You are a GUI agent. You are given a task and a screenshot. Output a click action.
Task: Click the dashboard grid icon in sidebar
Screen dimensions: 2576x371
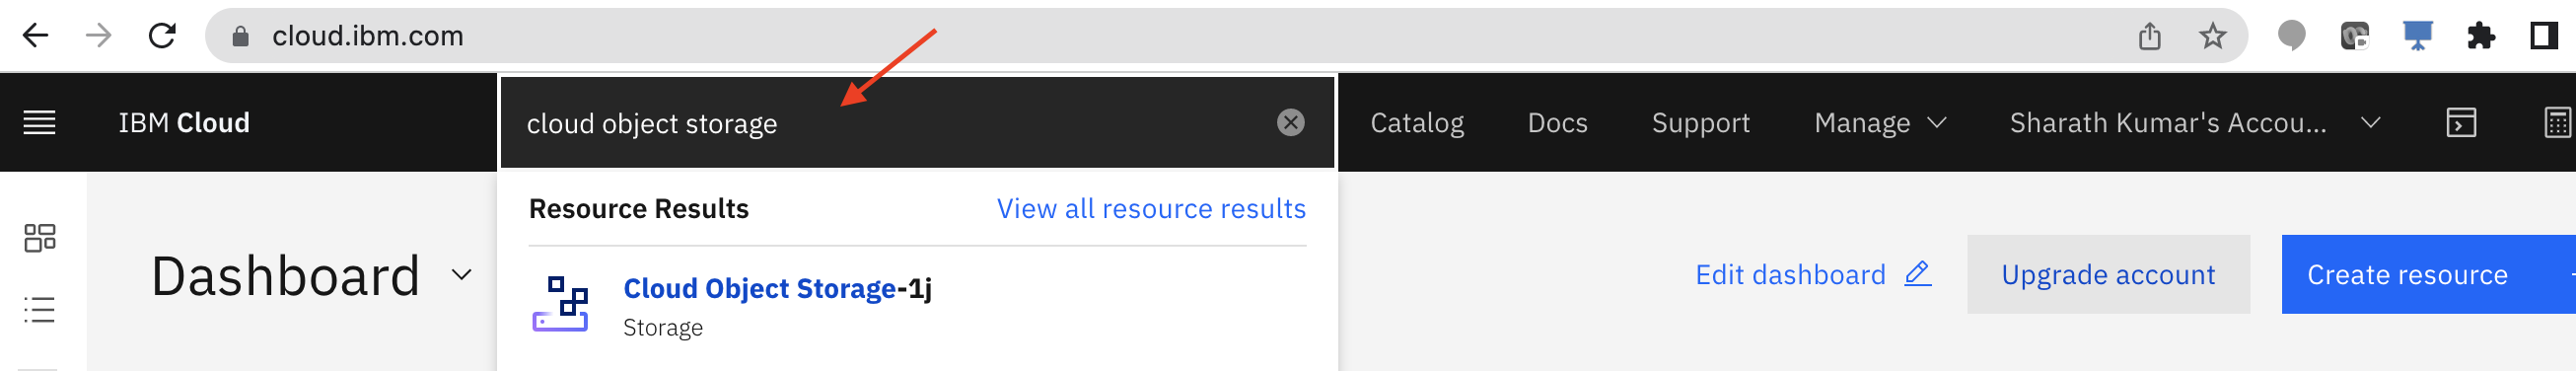tap(40, 237)
